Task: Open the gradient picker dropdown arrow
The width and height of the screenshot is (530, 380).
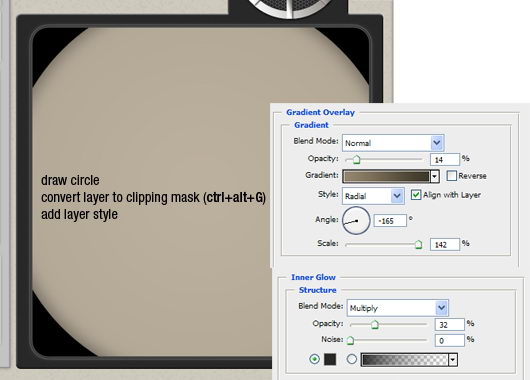Action: [x=434, y=176]
